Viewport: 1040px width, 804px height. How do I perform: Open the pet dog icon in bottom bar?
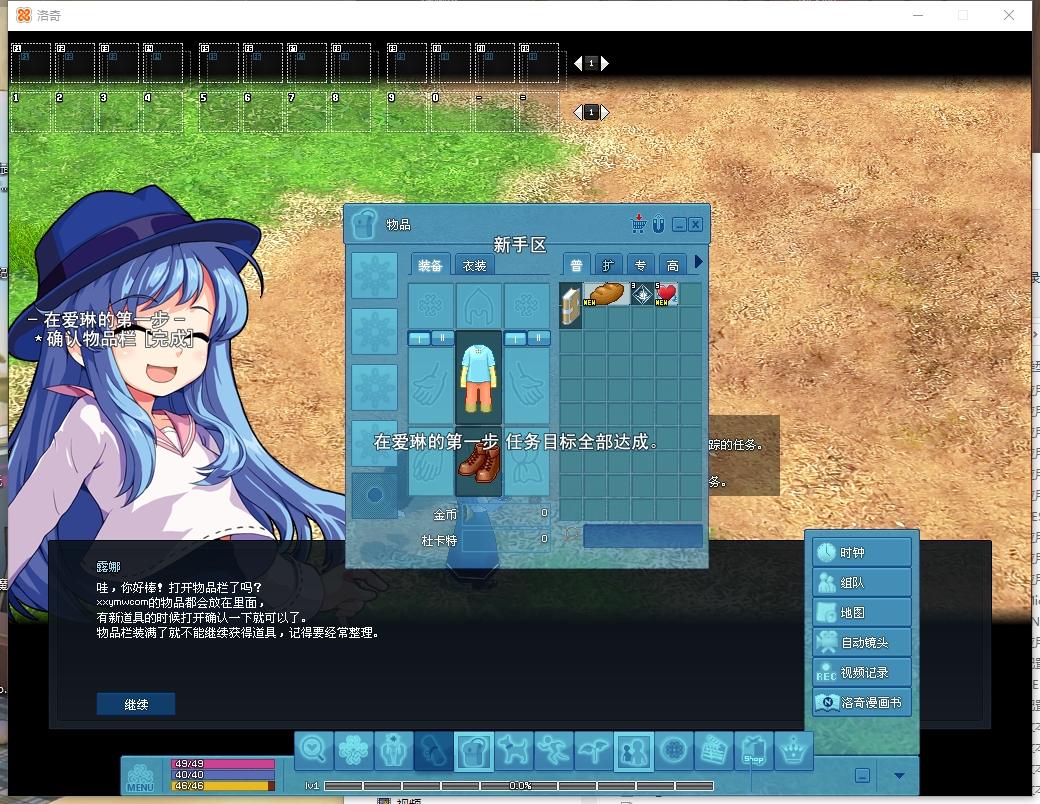click(x=513, y=751)
